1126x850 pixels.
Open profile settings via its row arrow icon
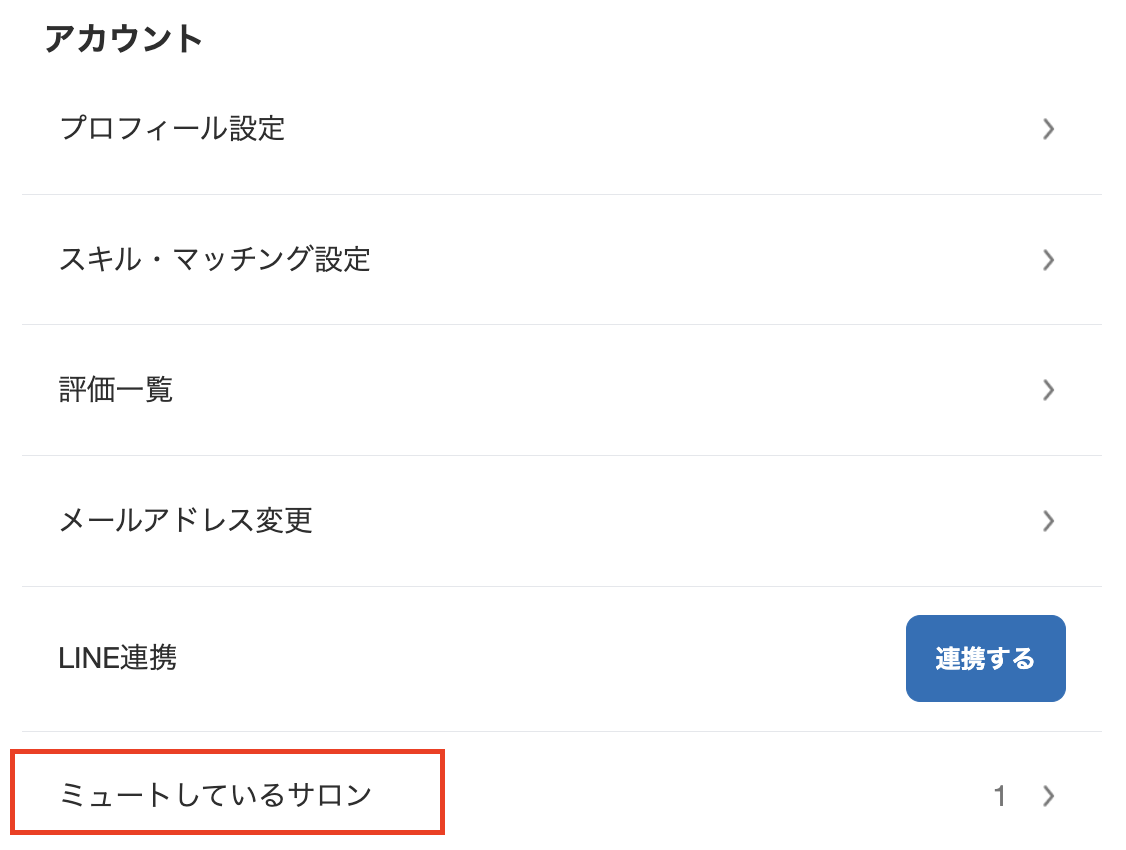pyautogui.click(x=1048, y=129)
